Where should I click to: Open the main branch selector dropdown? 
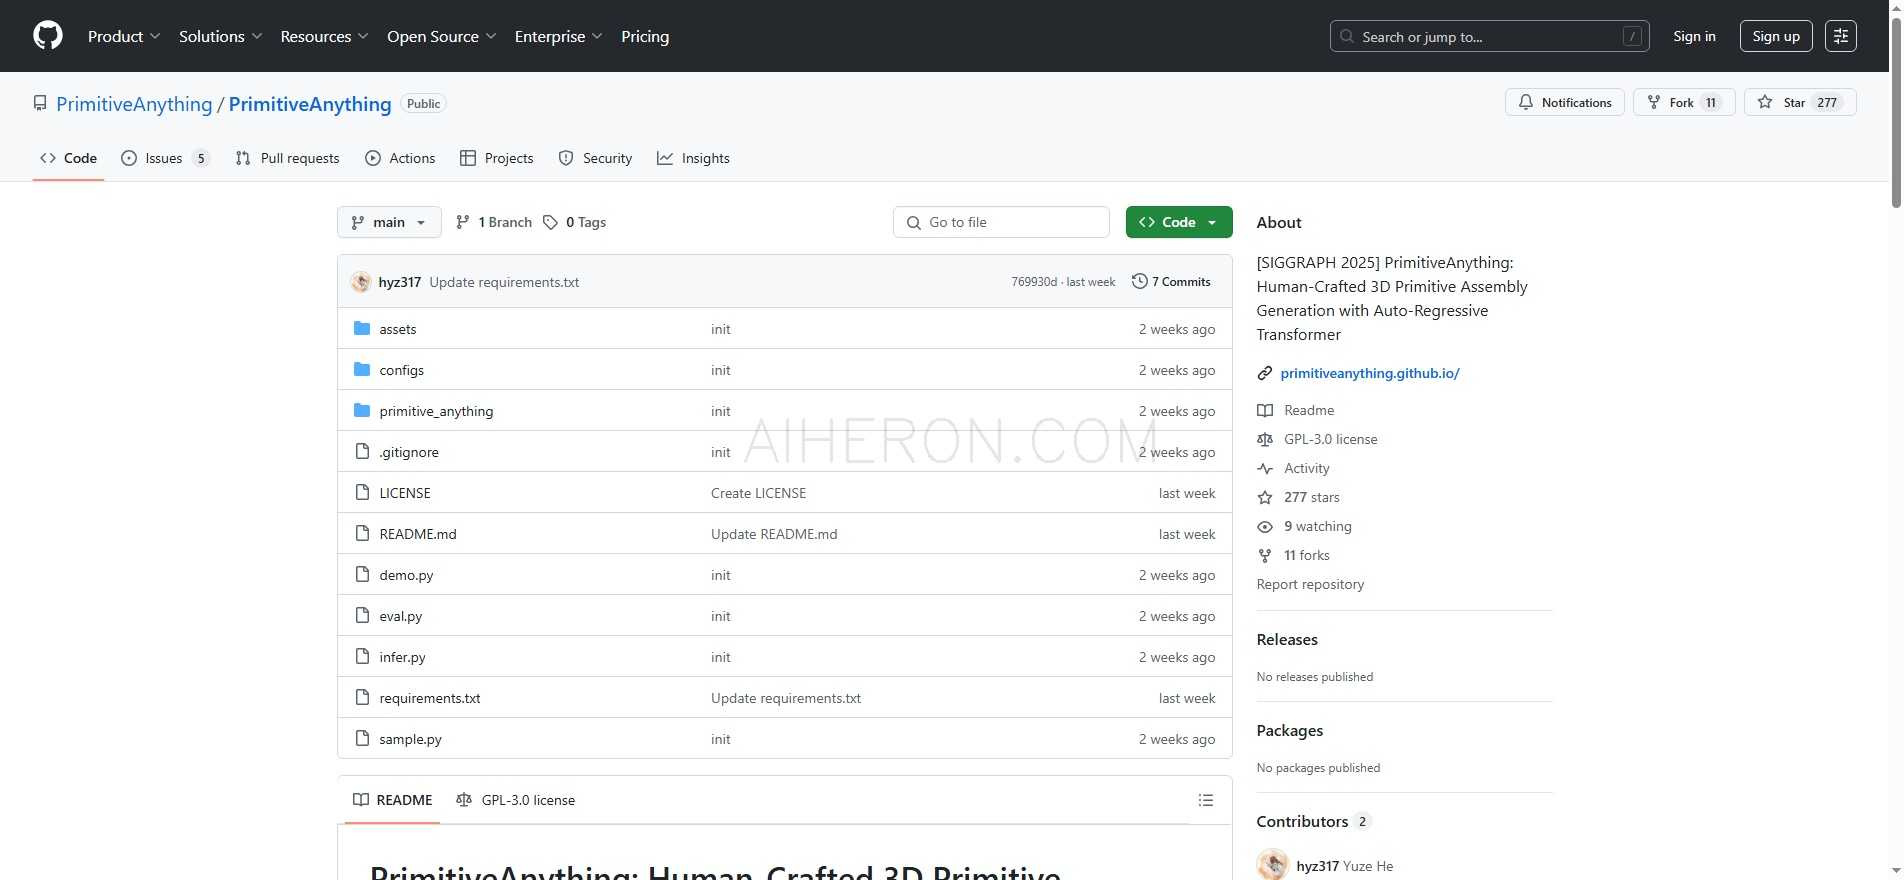[x=389, y=222]
